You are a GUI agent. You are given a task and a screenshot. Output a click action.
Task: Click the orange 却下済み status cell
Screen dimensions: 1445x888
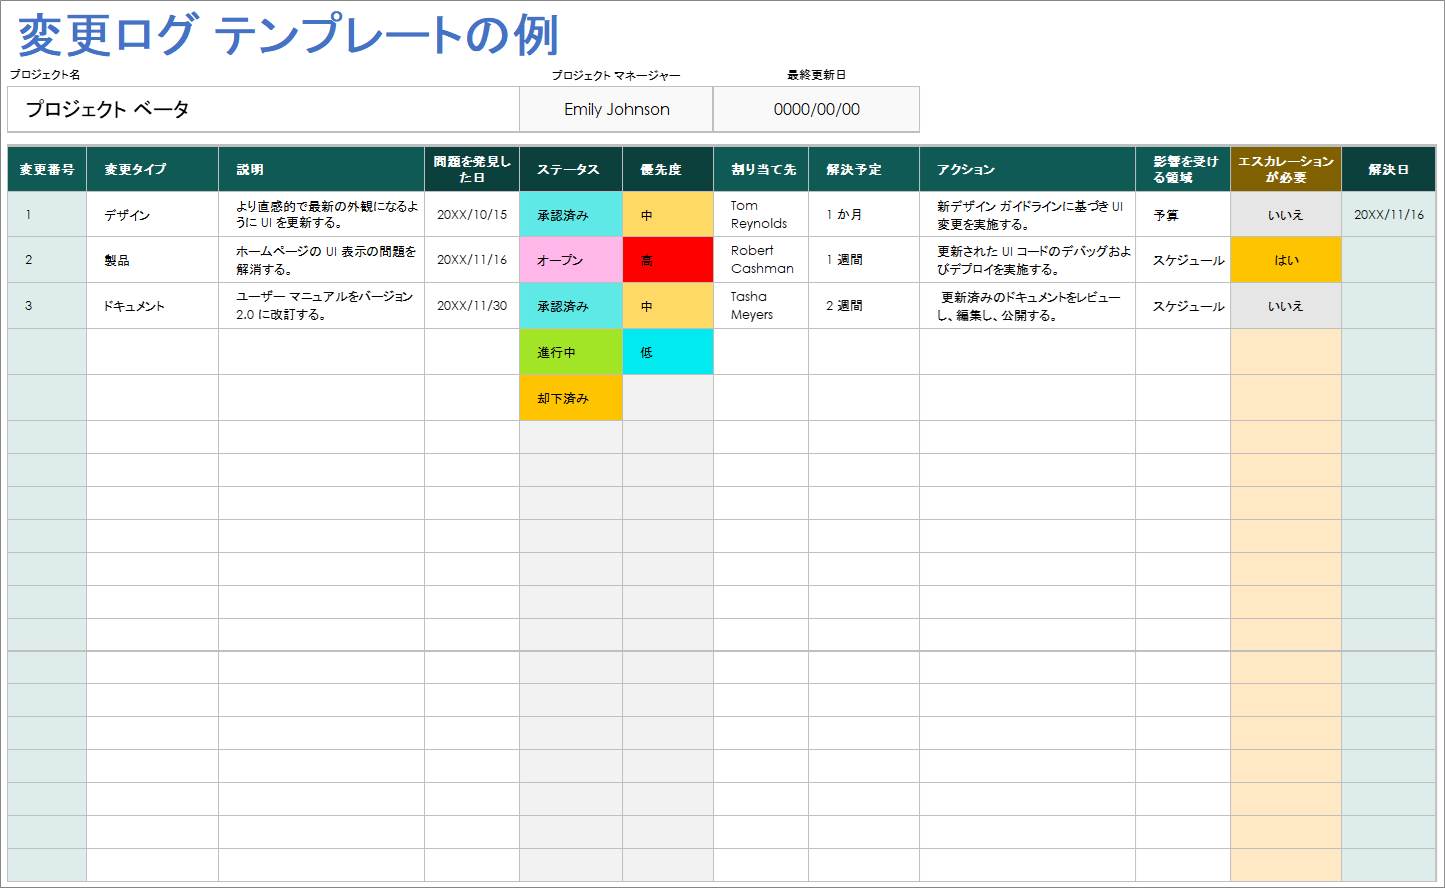click(571, 398)
